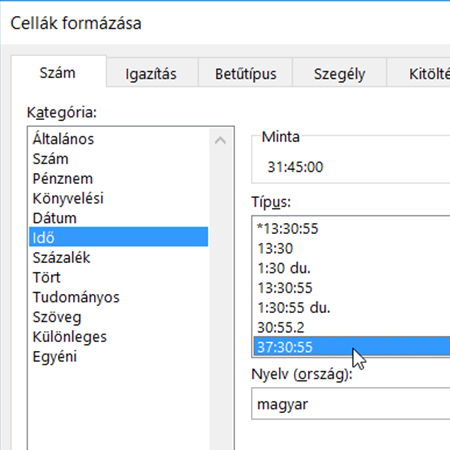Viewport: 450px width, 450px height.
Task: Choose 30:55.2 time type
Action: (352, 327)
